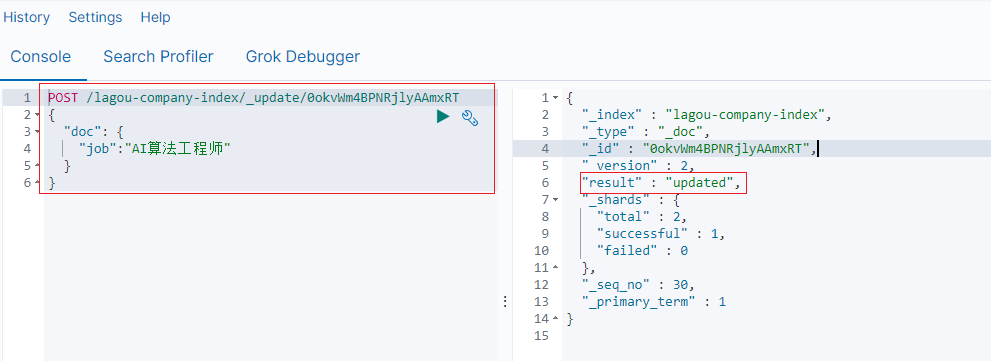The height and width of the screenshot is (361, 991).
Task: Click the pane resize handle between editors
Action: 505,301
